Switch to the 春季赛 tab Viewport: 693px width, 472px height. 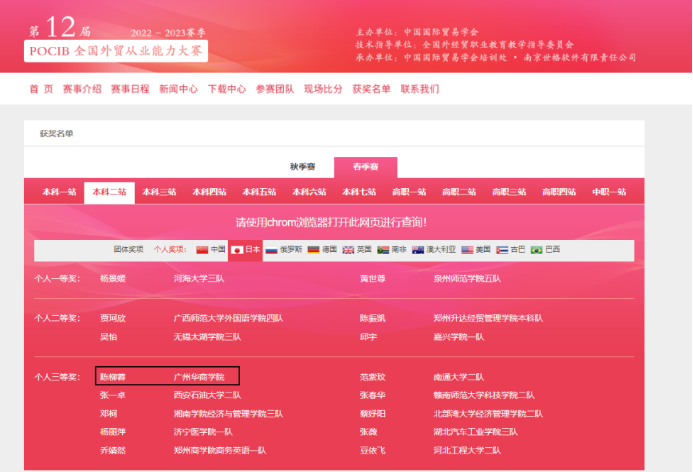[x=365, y=167]
